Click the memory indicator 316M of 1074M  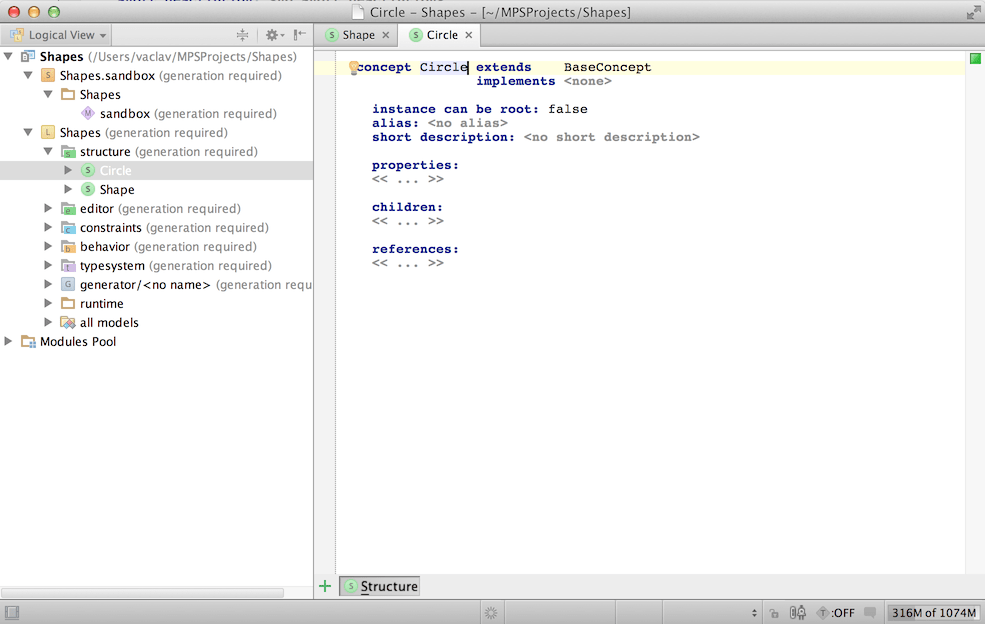[933, 613]
